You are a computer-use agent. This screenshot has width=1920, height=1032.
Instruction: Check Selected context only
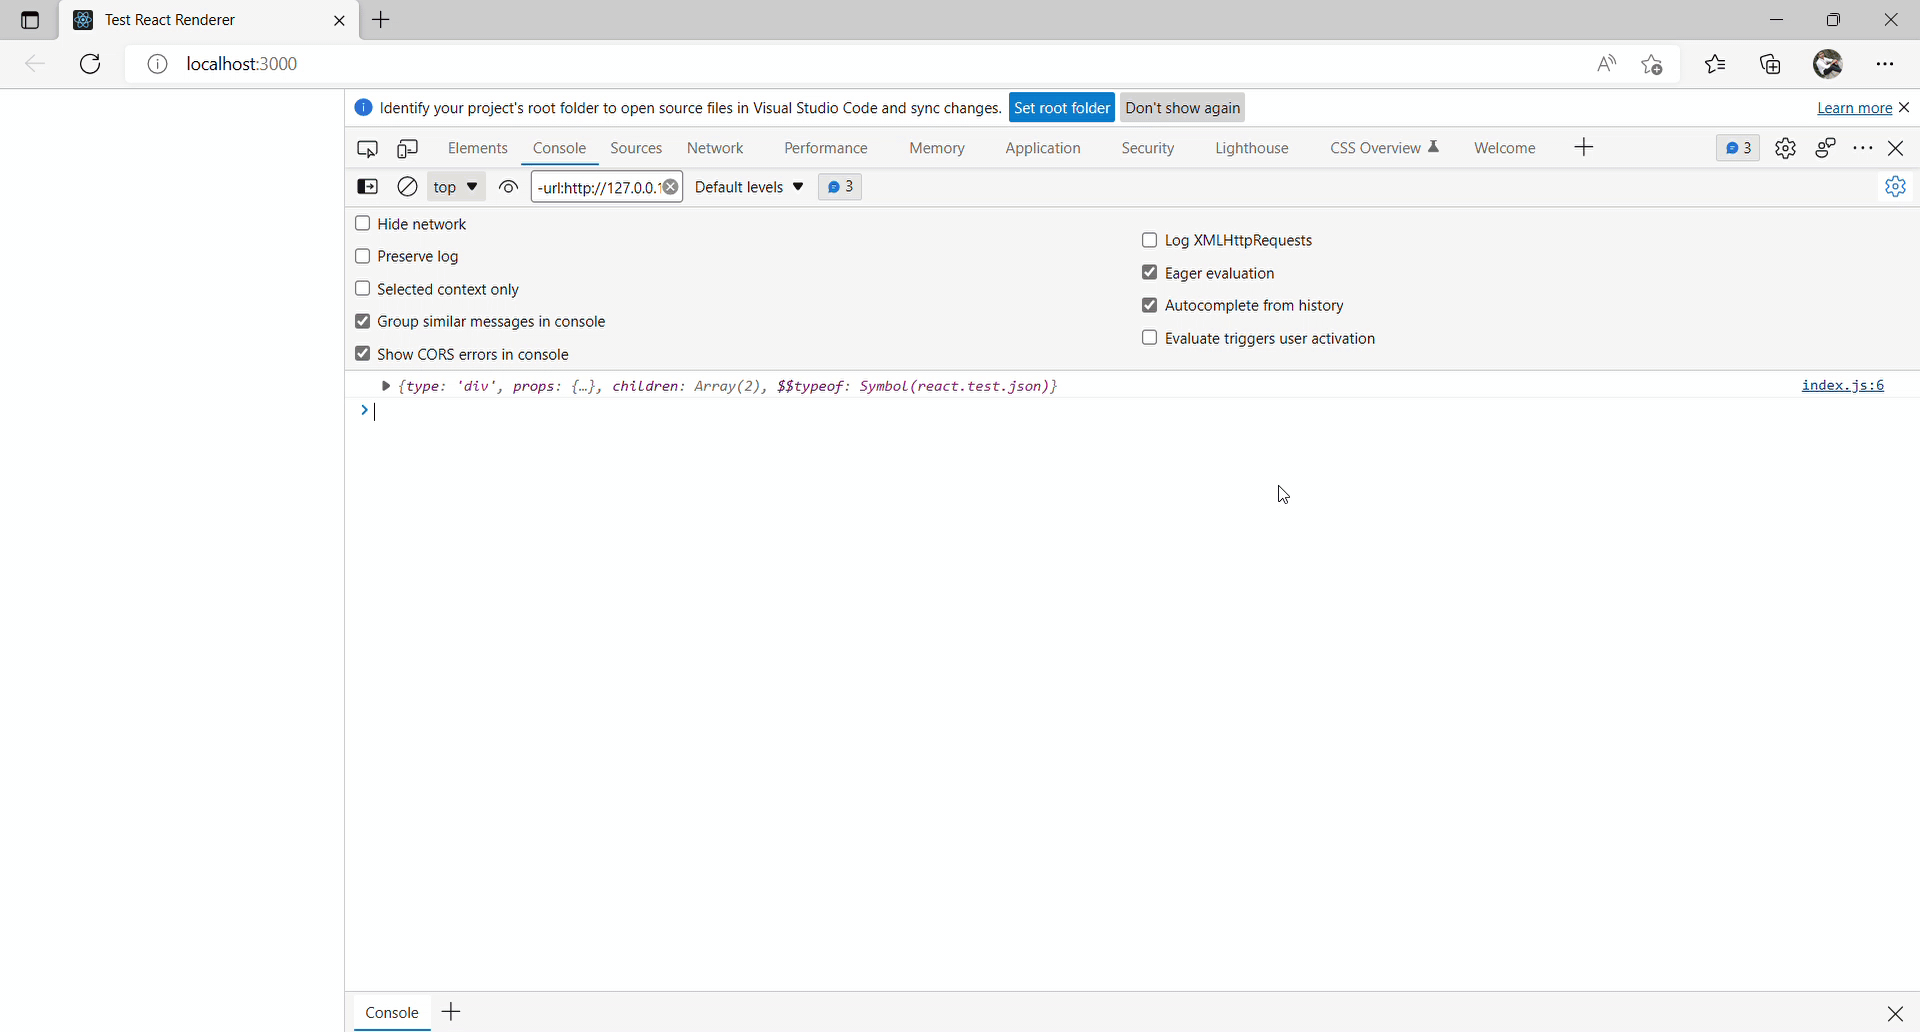coord(363,289)
